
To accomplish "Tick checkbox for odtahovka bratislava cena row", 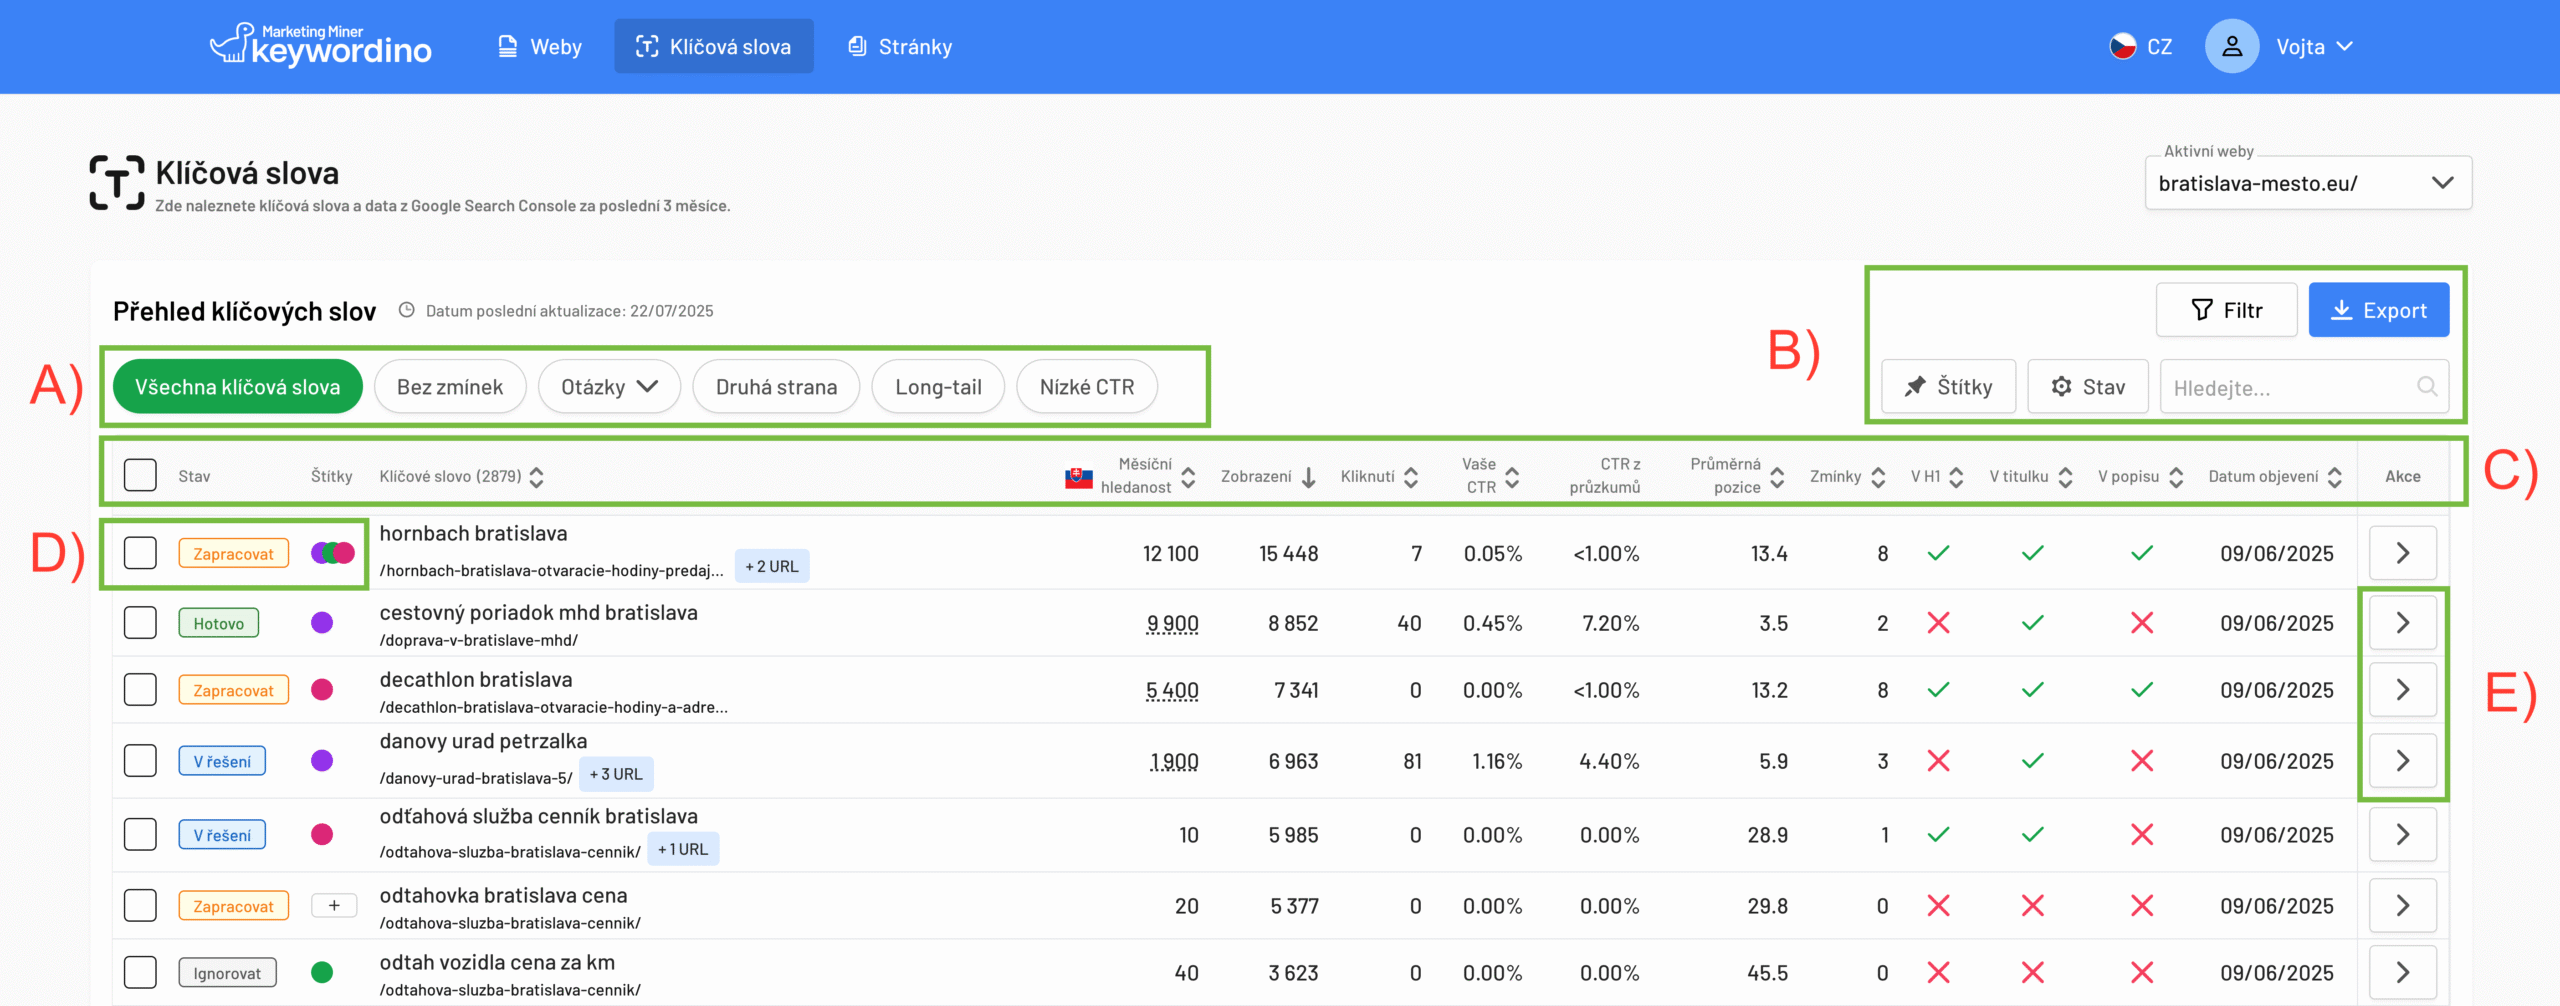I will point(140,905).
